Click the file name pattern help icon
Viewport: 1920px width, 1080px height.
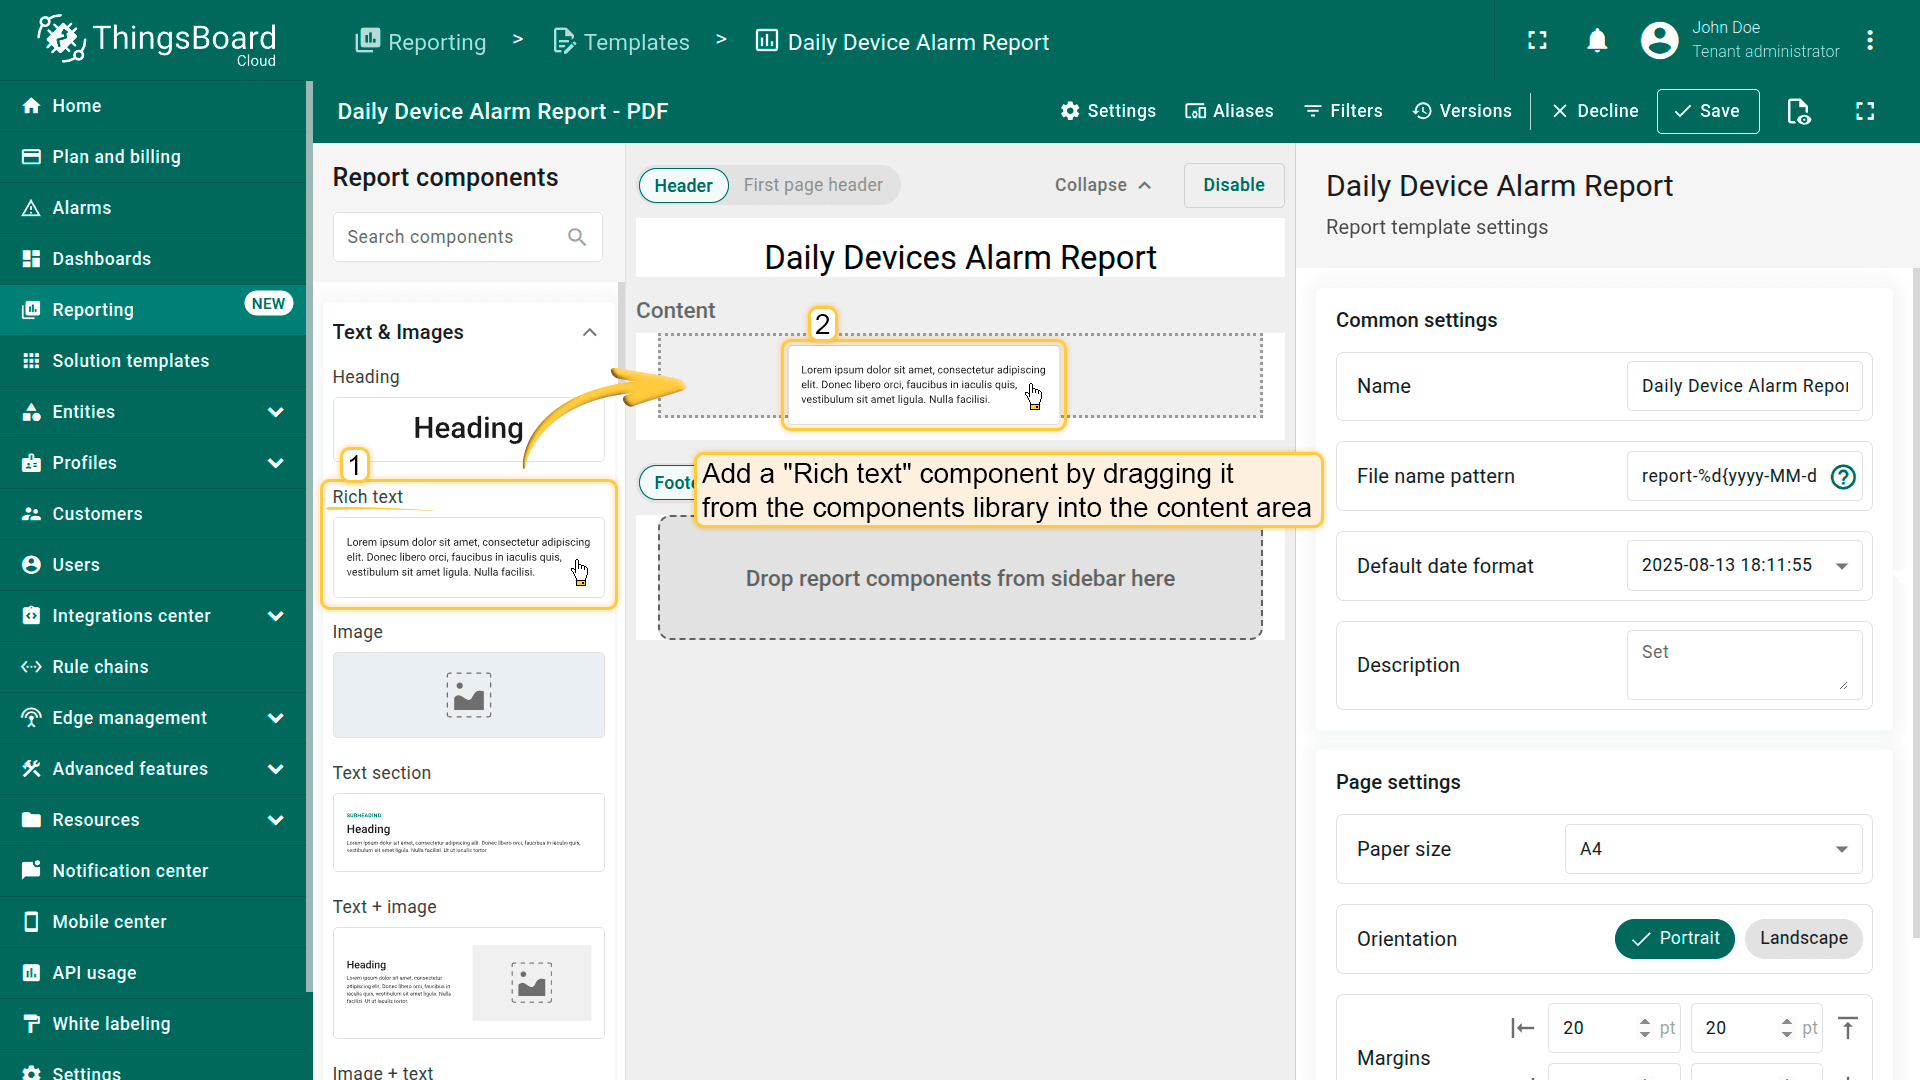click(1843, 477)
